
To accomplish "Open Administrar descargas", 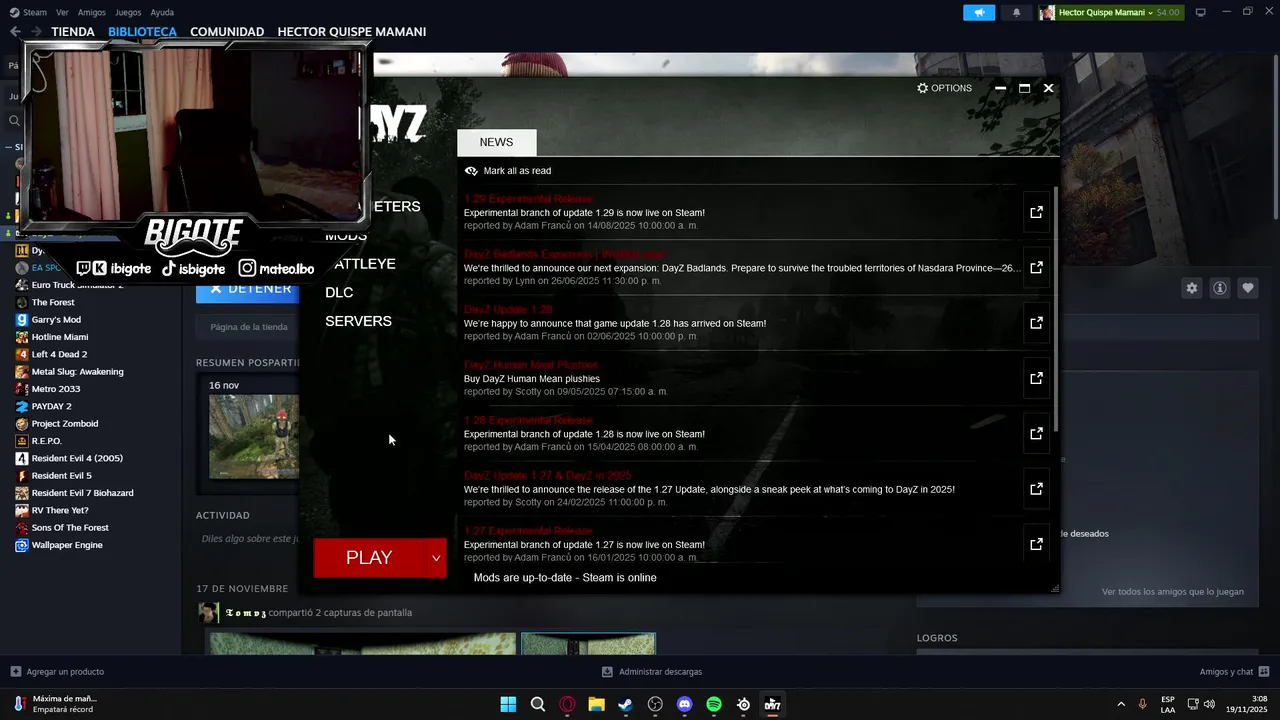I will tap(652, 672).
